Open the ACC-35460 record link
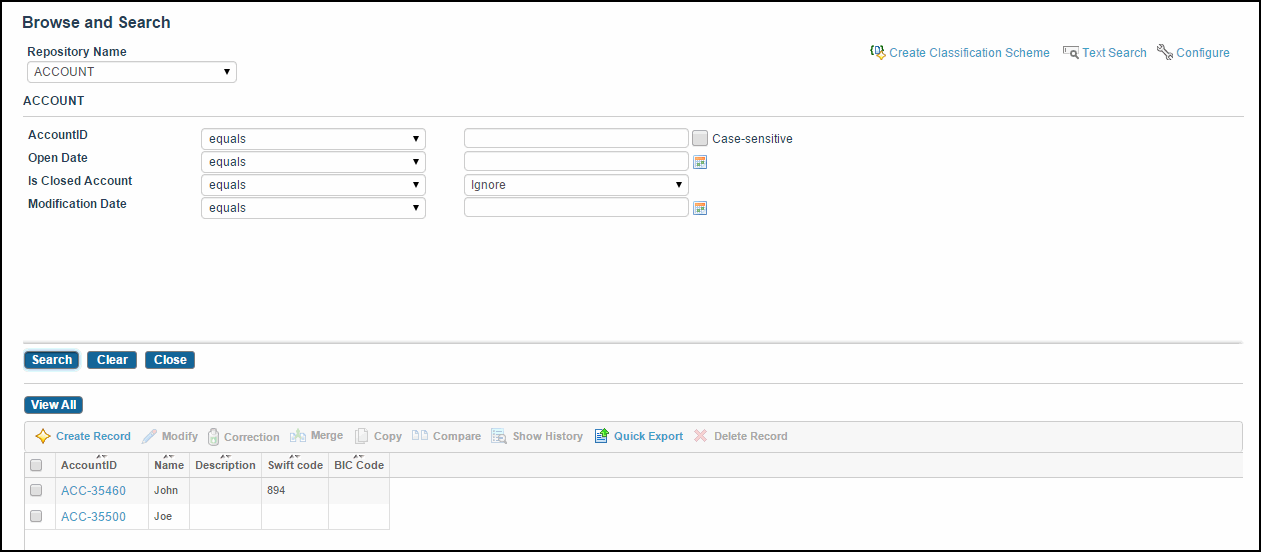The width and height of the screenshot is (1261, 552). click(x=93, y=491)
